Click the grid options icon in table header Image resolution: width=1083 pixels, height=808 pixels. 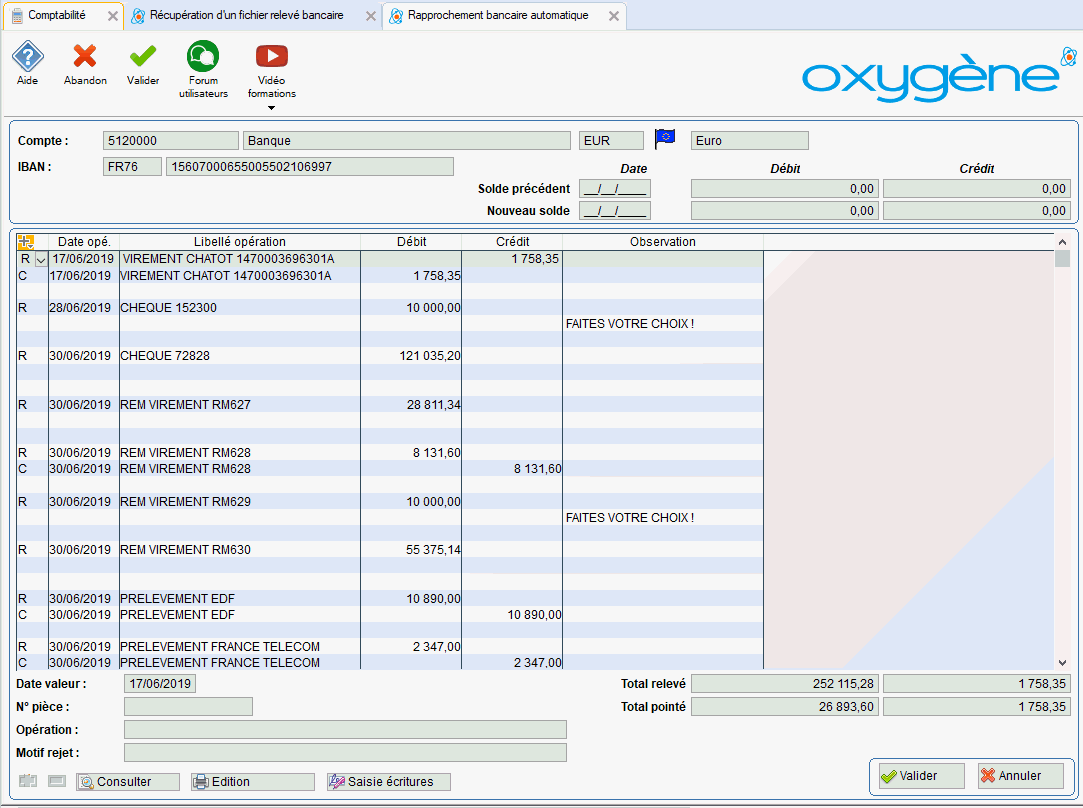pyautogui.click(x=26, y=241)
